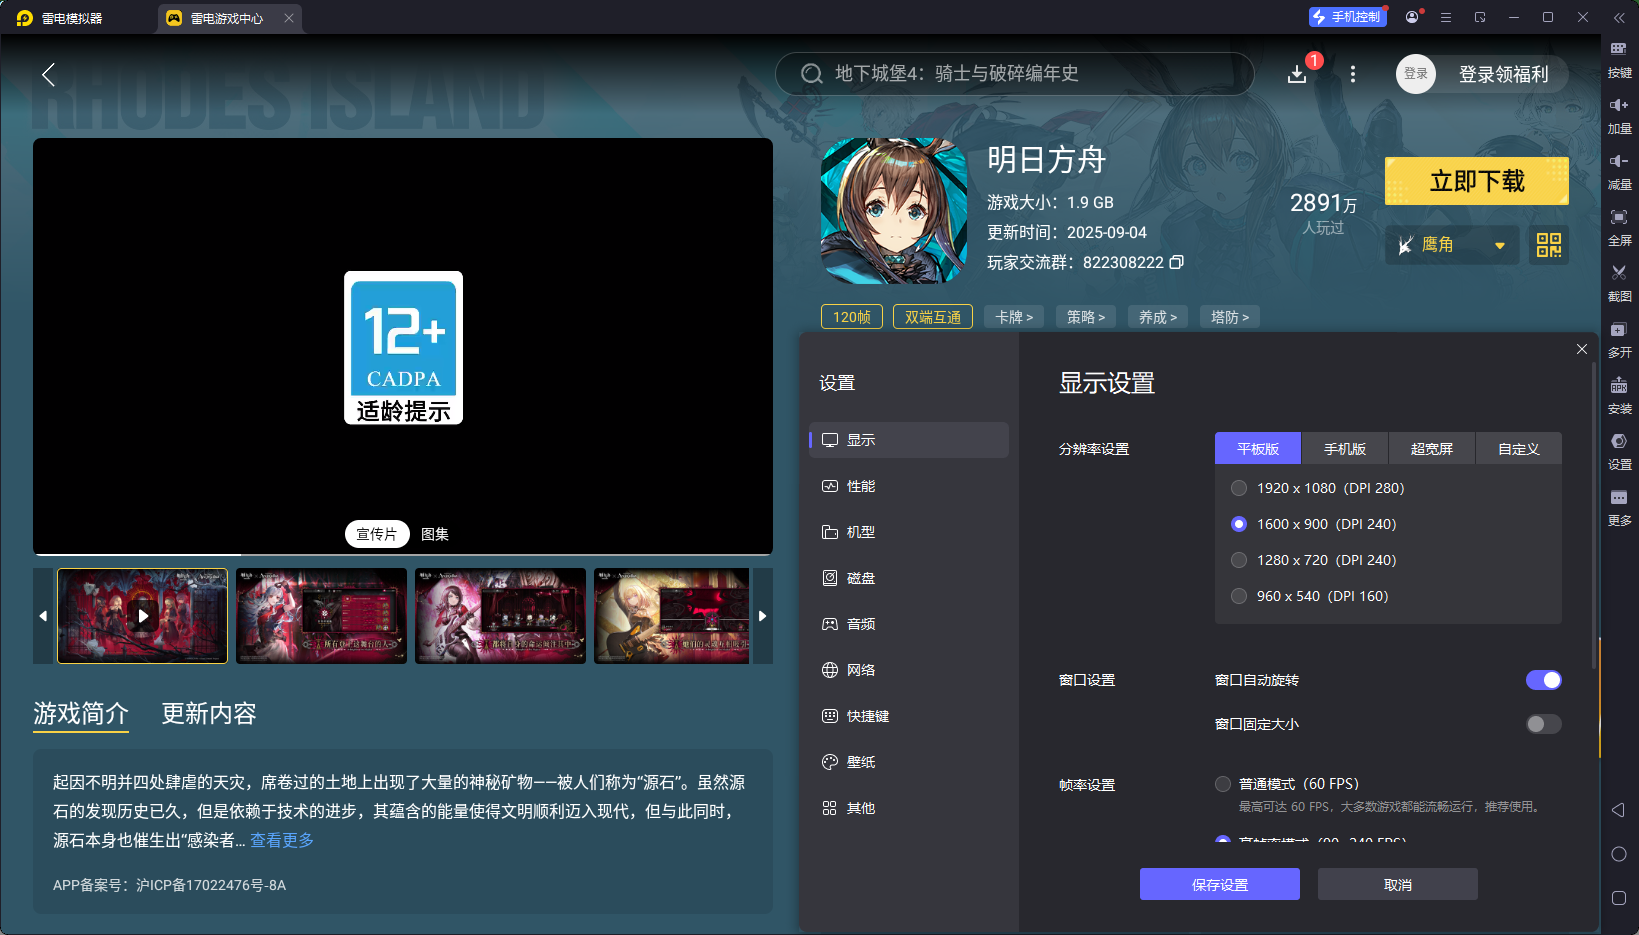Open 磁盘 disk settings
Viewport: 1639px width, 935px height.
coord(909,578)
